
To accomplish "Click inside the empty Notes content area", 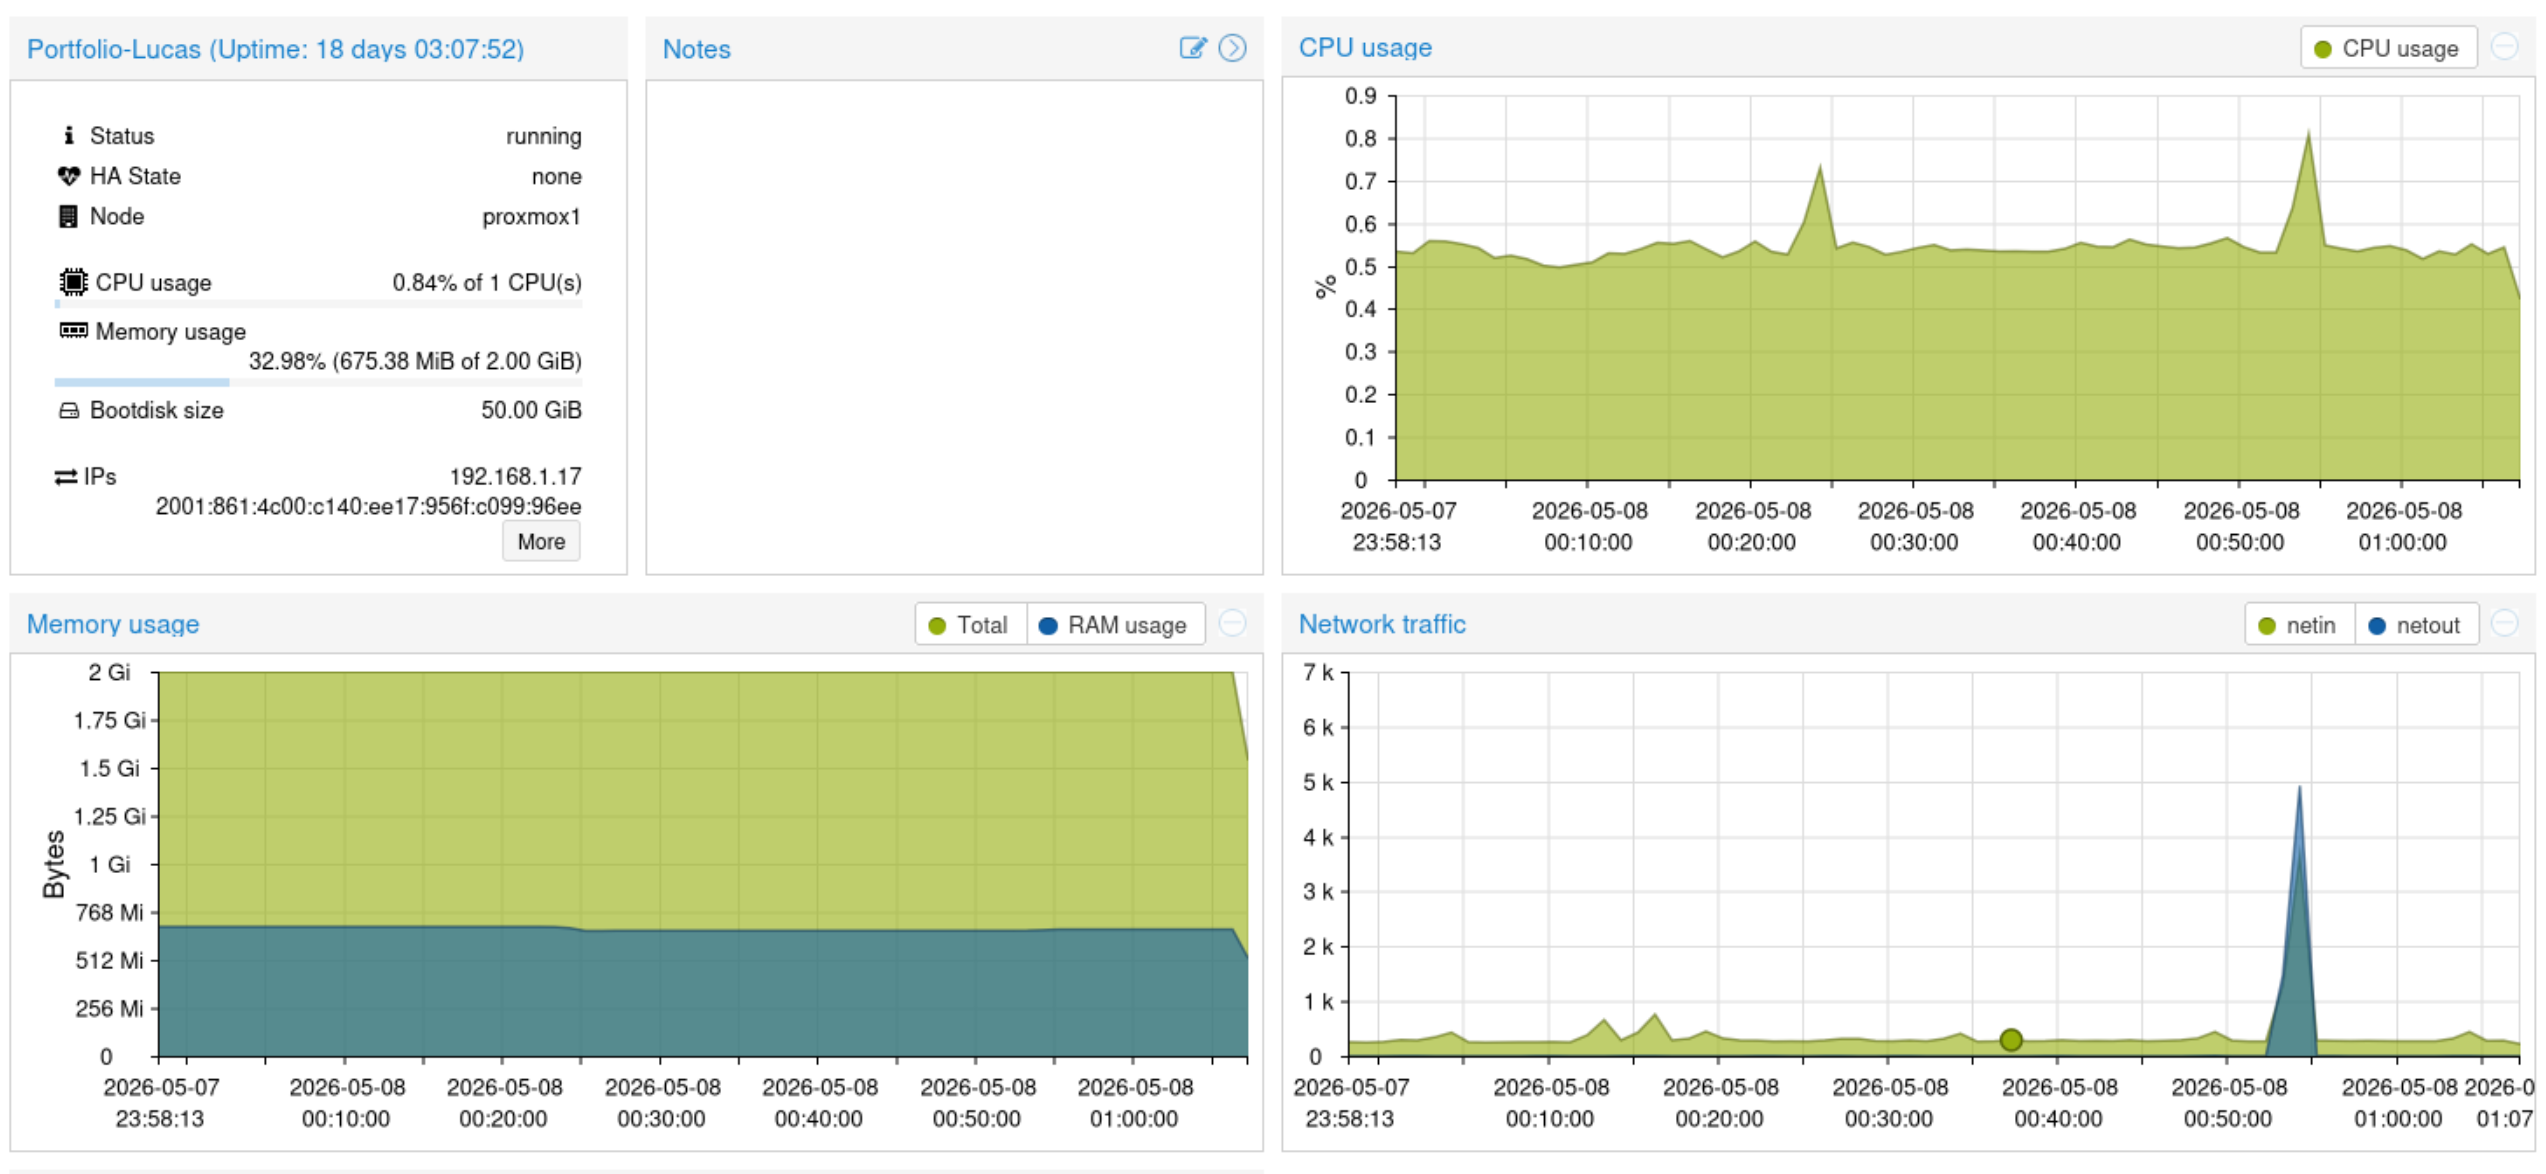I will [x=954, y=327].
